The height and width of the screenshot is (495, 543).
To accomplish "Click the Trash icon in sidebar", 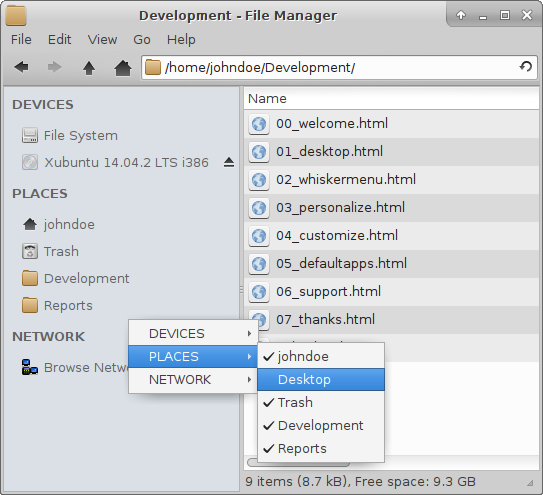I will [x=30, y=251].
